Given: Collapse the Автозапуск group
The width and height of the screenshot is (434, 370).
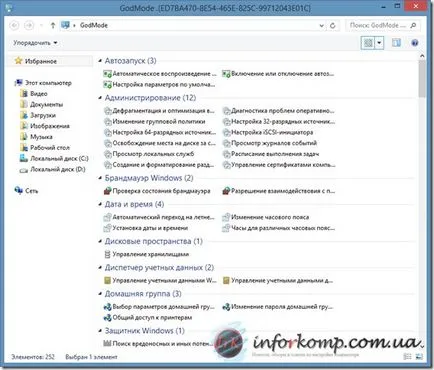Looking at the screenshot, I should point(100,61).
